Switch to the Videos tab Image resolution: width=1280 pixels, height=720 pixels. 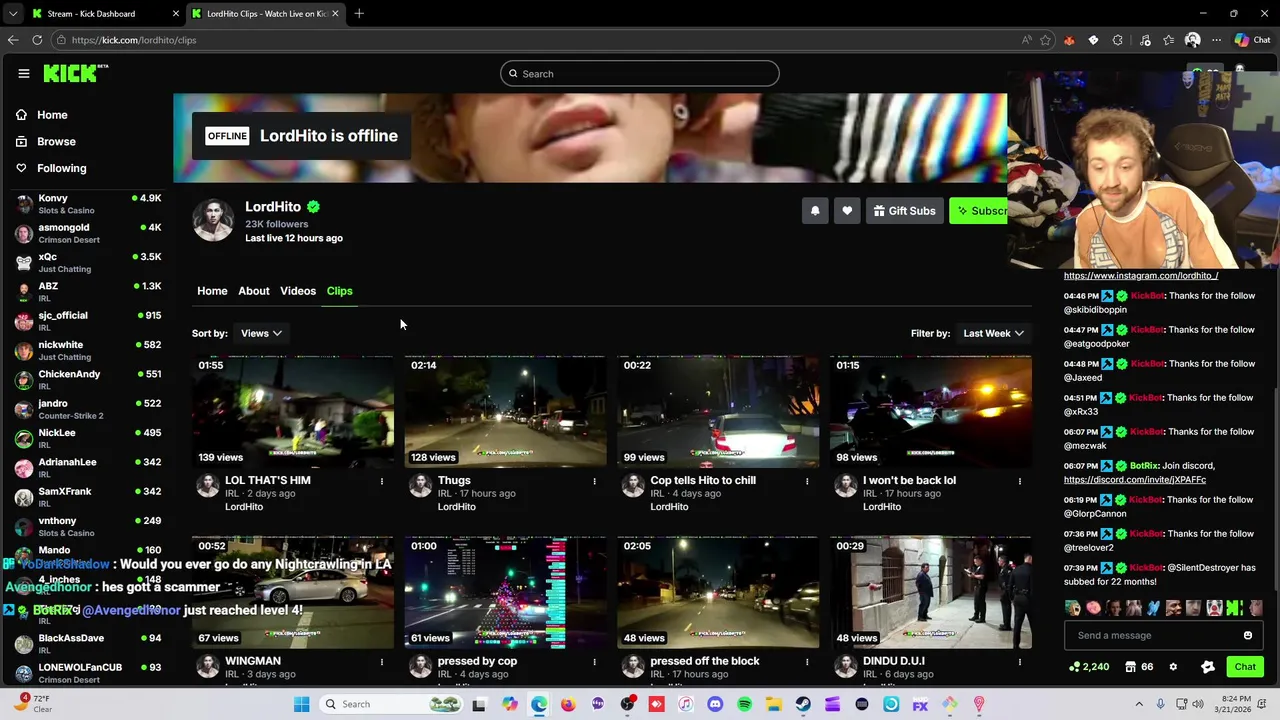tap(298, 291)
